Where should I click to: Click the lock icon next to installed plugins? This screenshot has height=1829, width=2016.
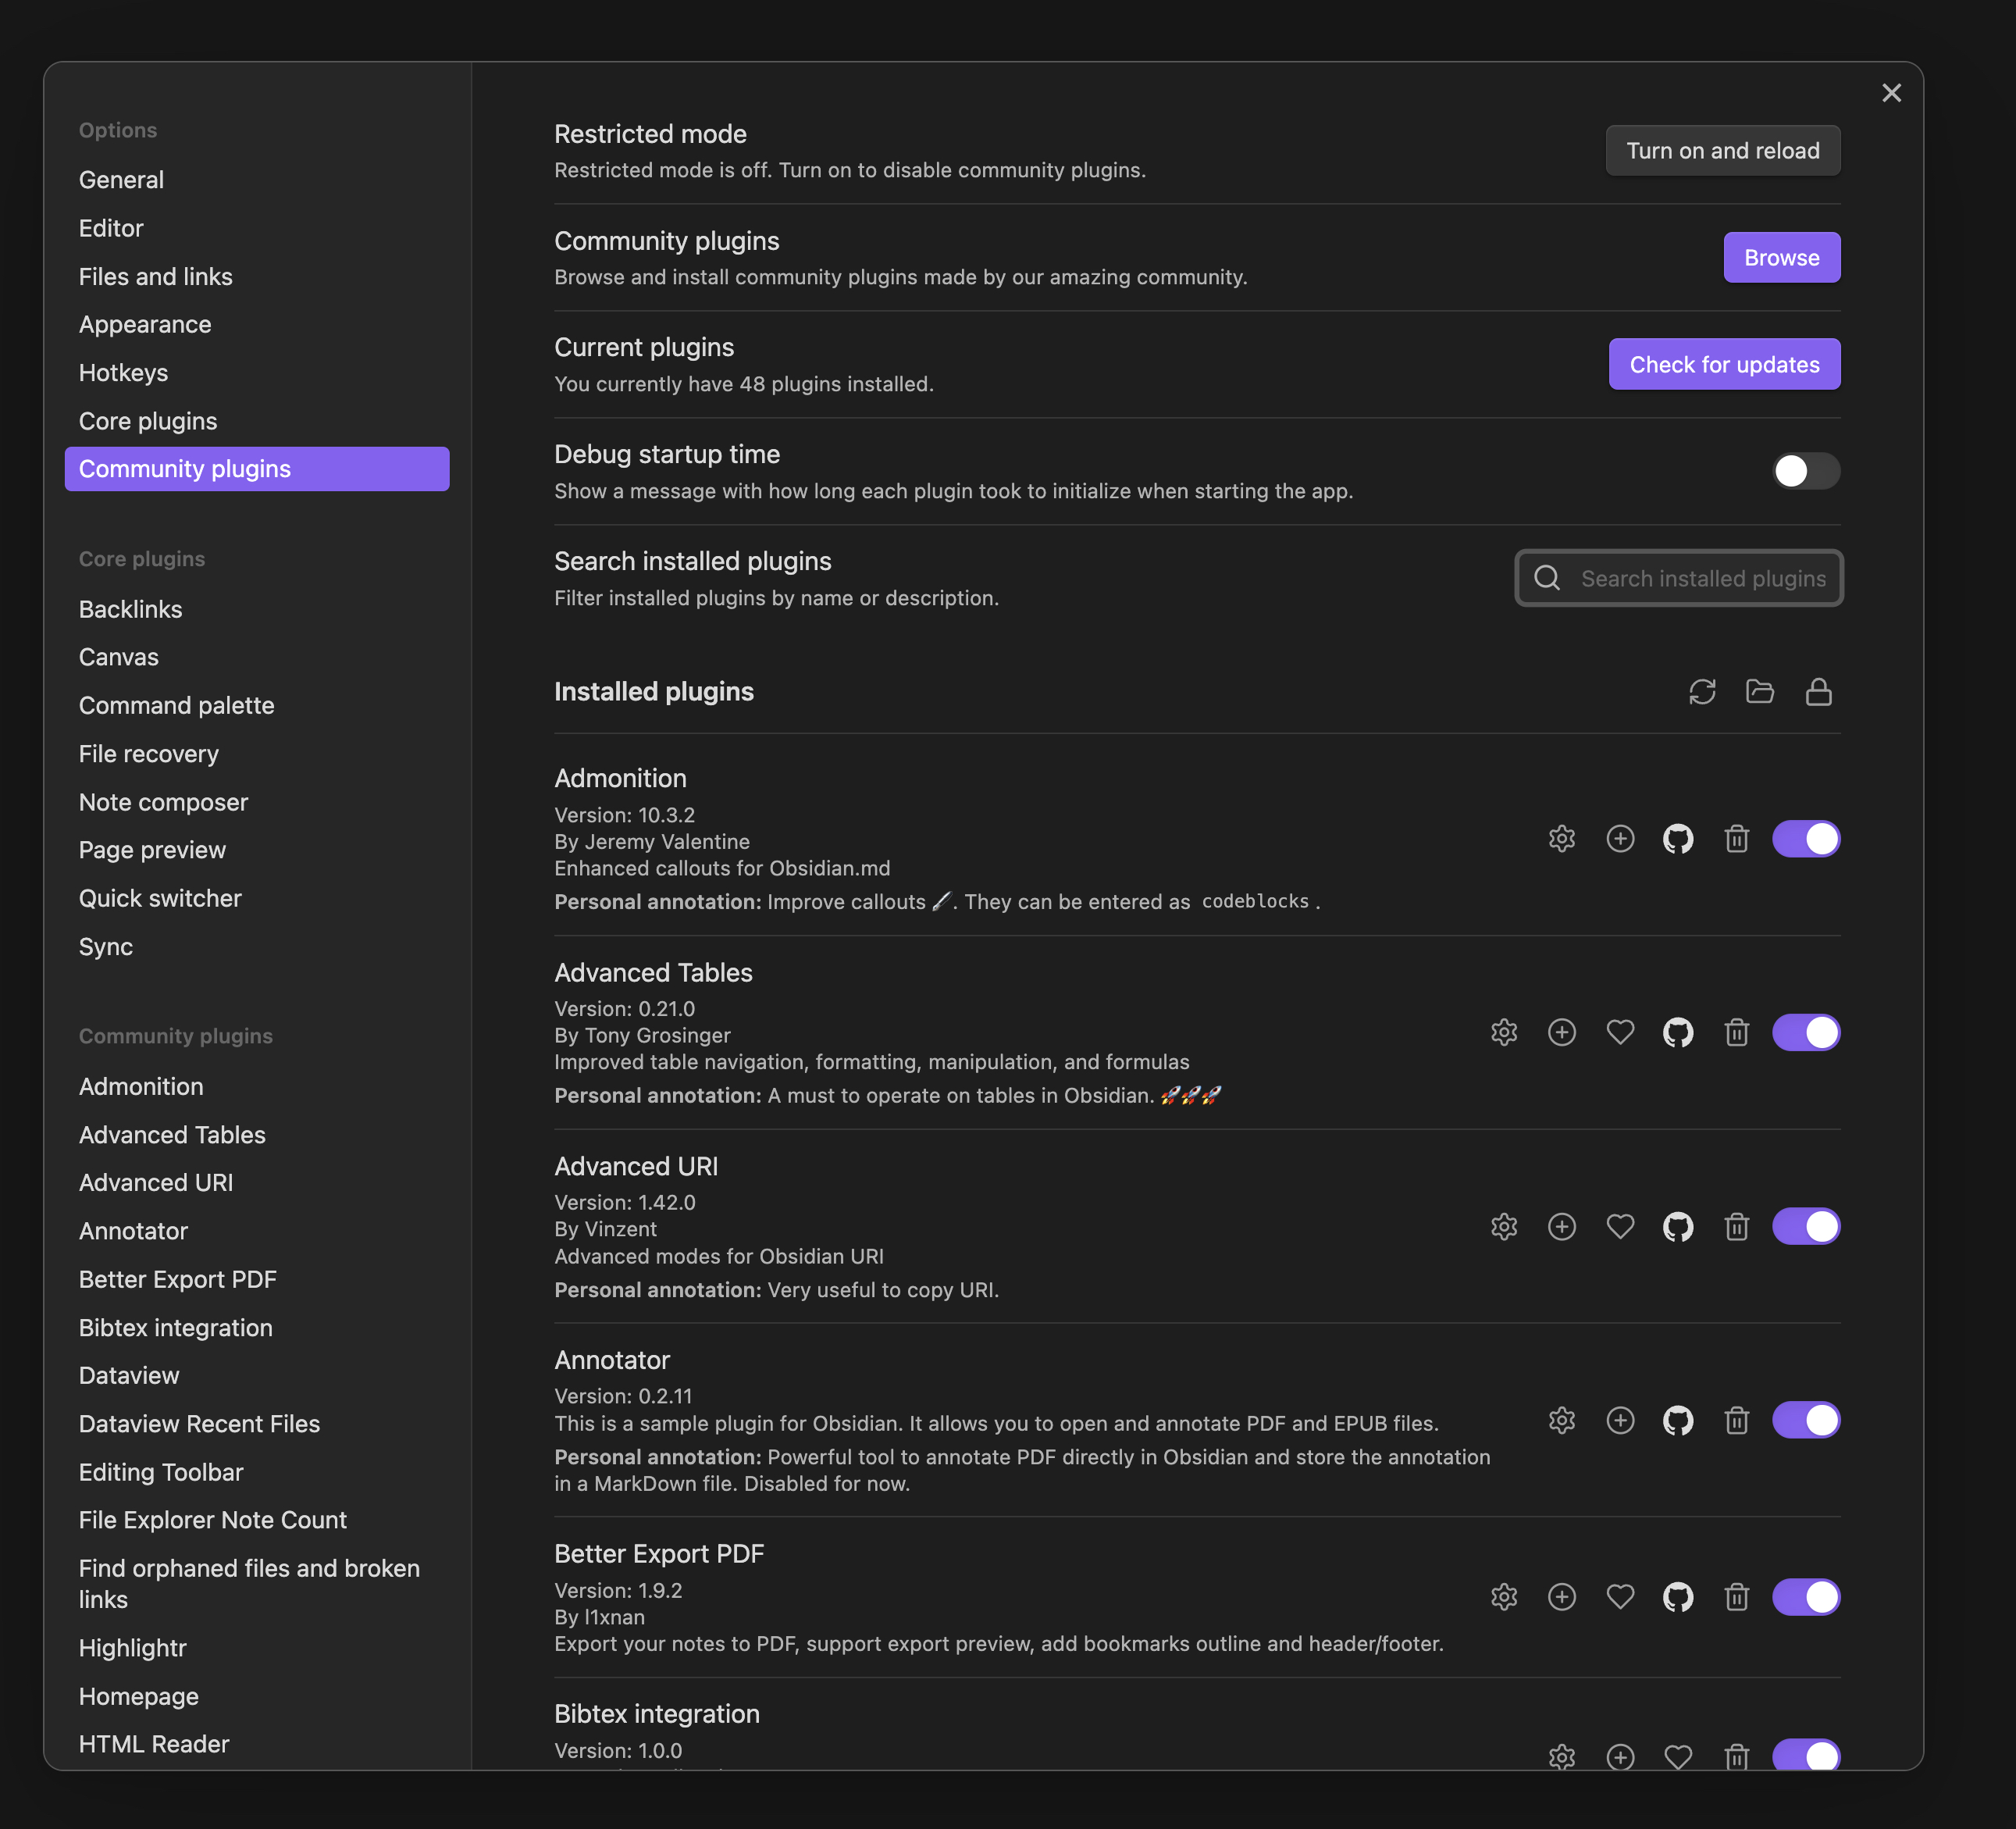point(1819,690)
